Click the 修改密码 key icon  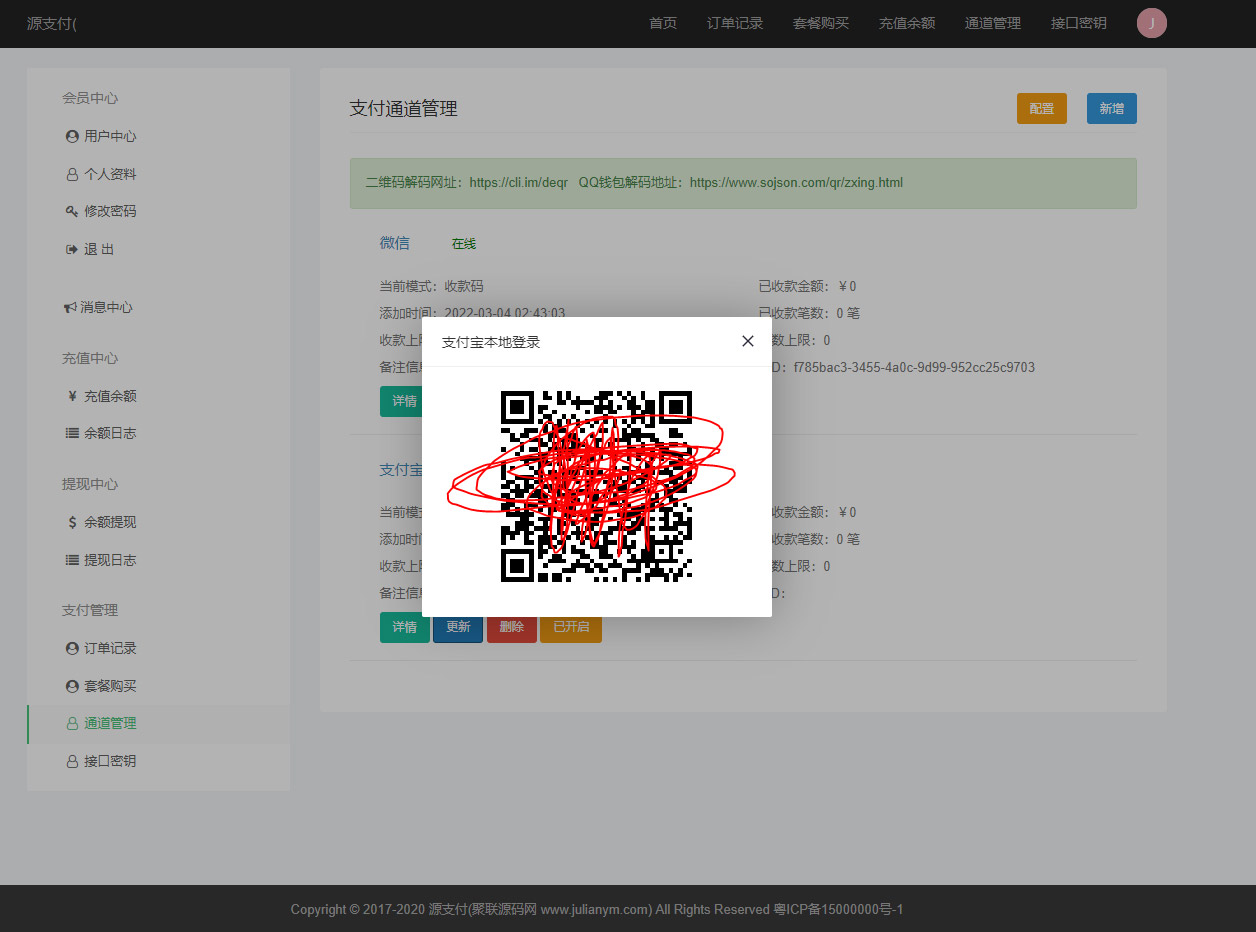72,211
